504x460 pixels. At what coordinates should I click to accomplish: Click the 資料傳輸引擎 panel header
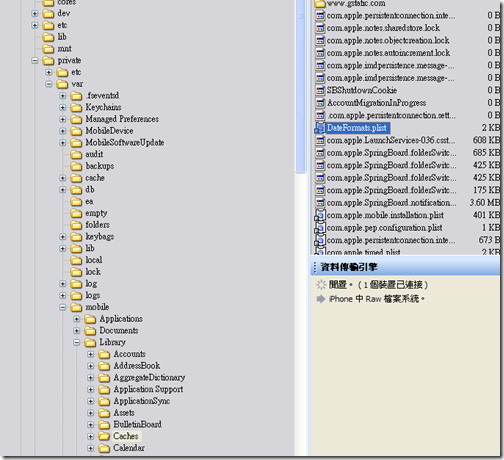tap(406, 267)
